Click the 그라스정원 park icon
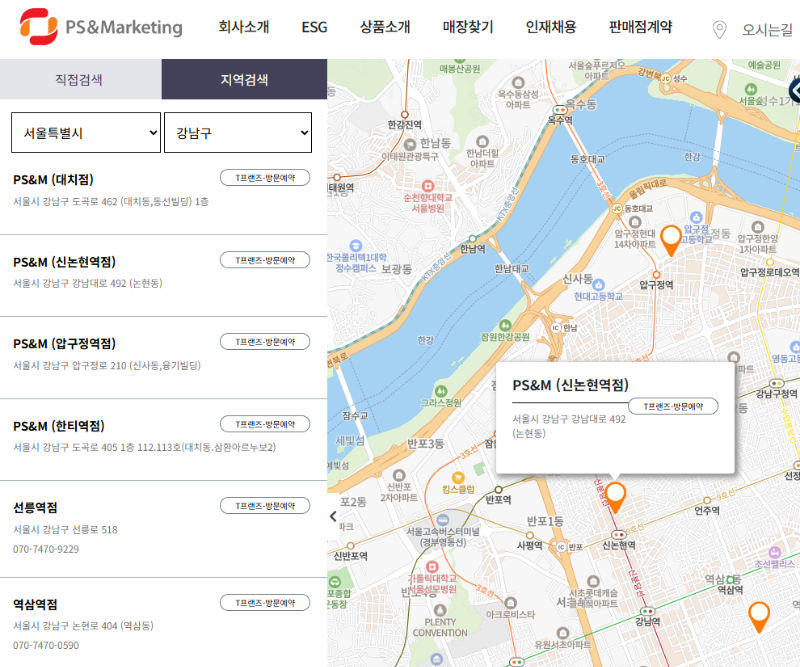Image resolution: width=800 pixels, height=667 pixels. tap(441, 391)
